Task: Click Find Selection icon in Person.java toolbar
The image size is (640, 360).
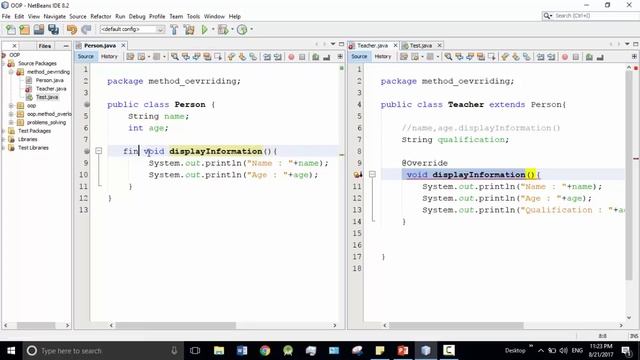Action: pos(175,57)
